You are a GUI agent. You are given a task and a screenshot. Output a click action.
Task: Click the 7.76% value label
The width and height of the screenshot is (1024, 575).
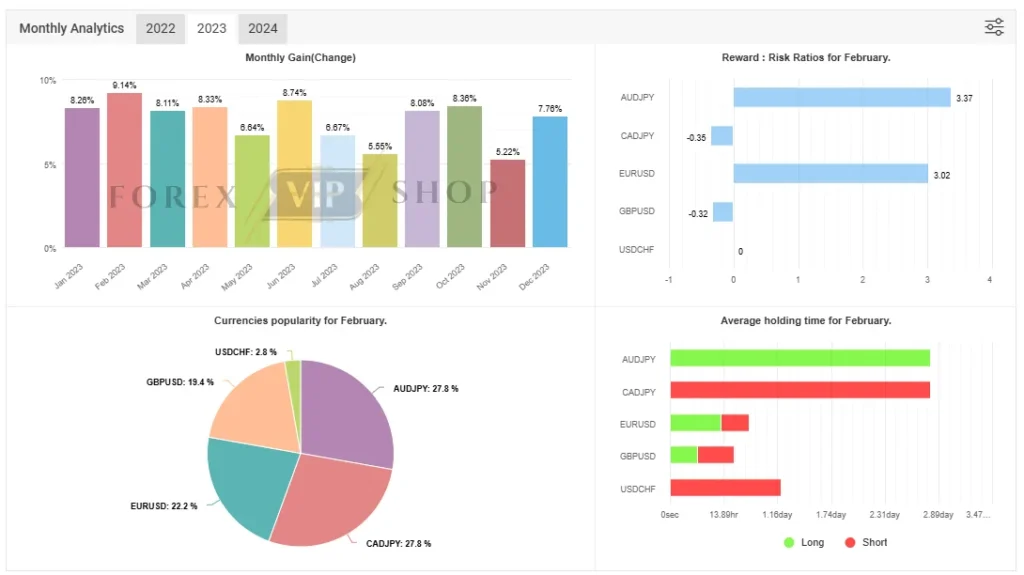click(550, 109)
